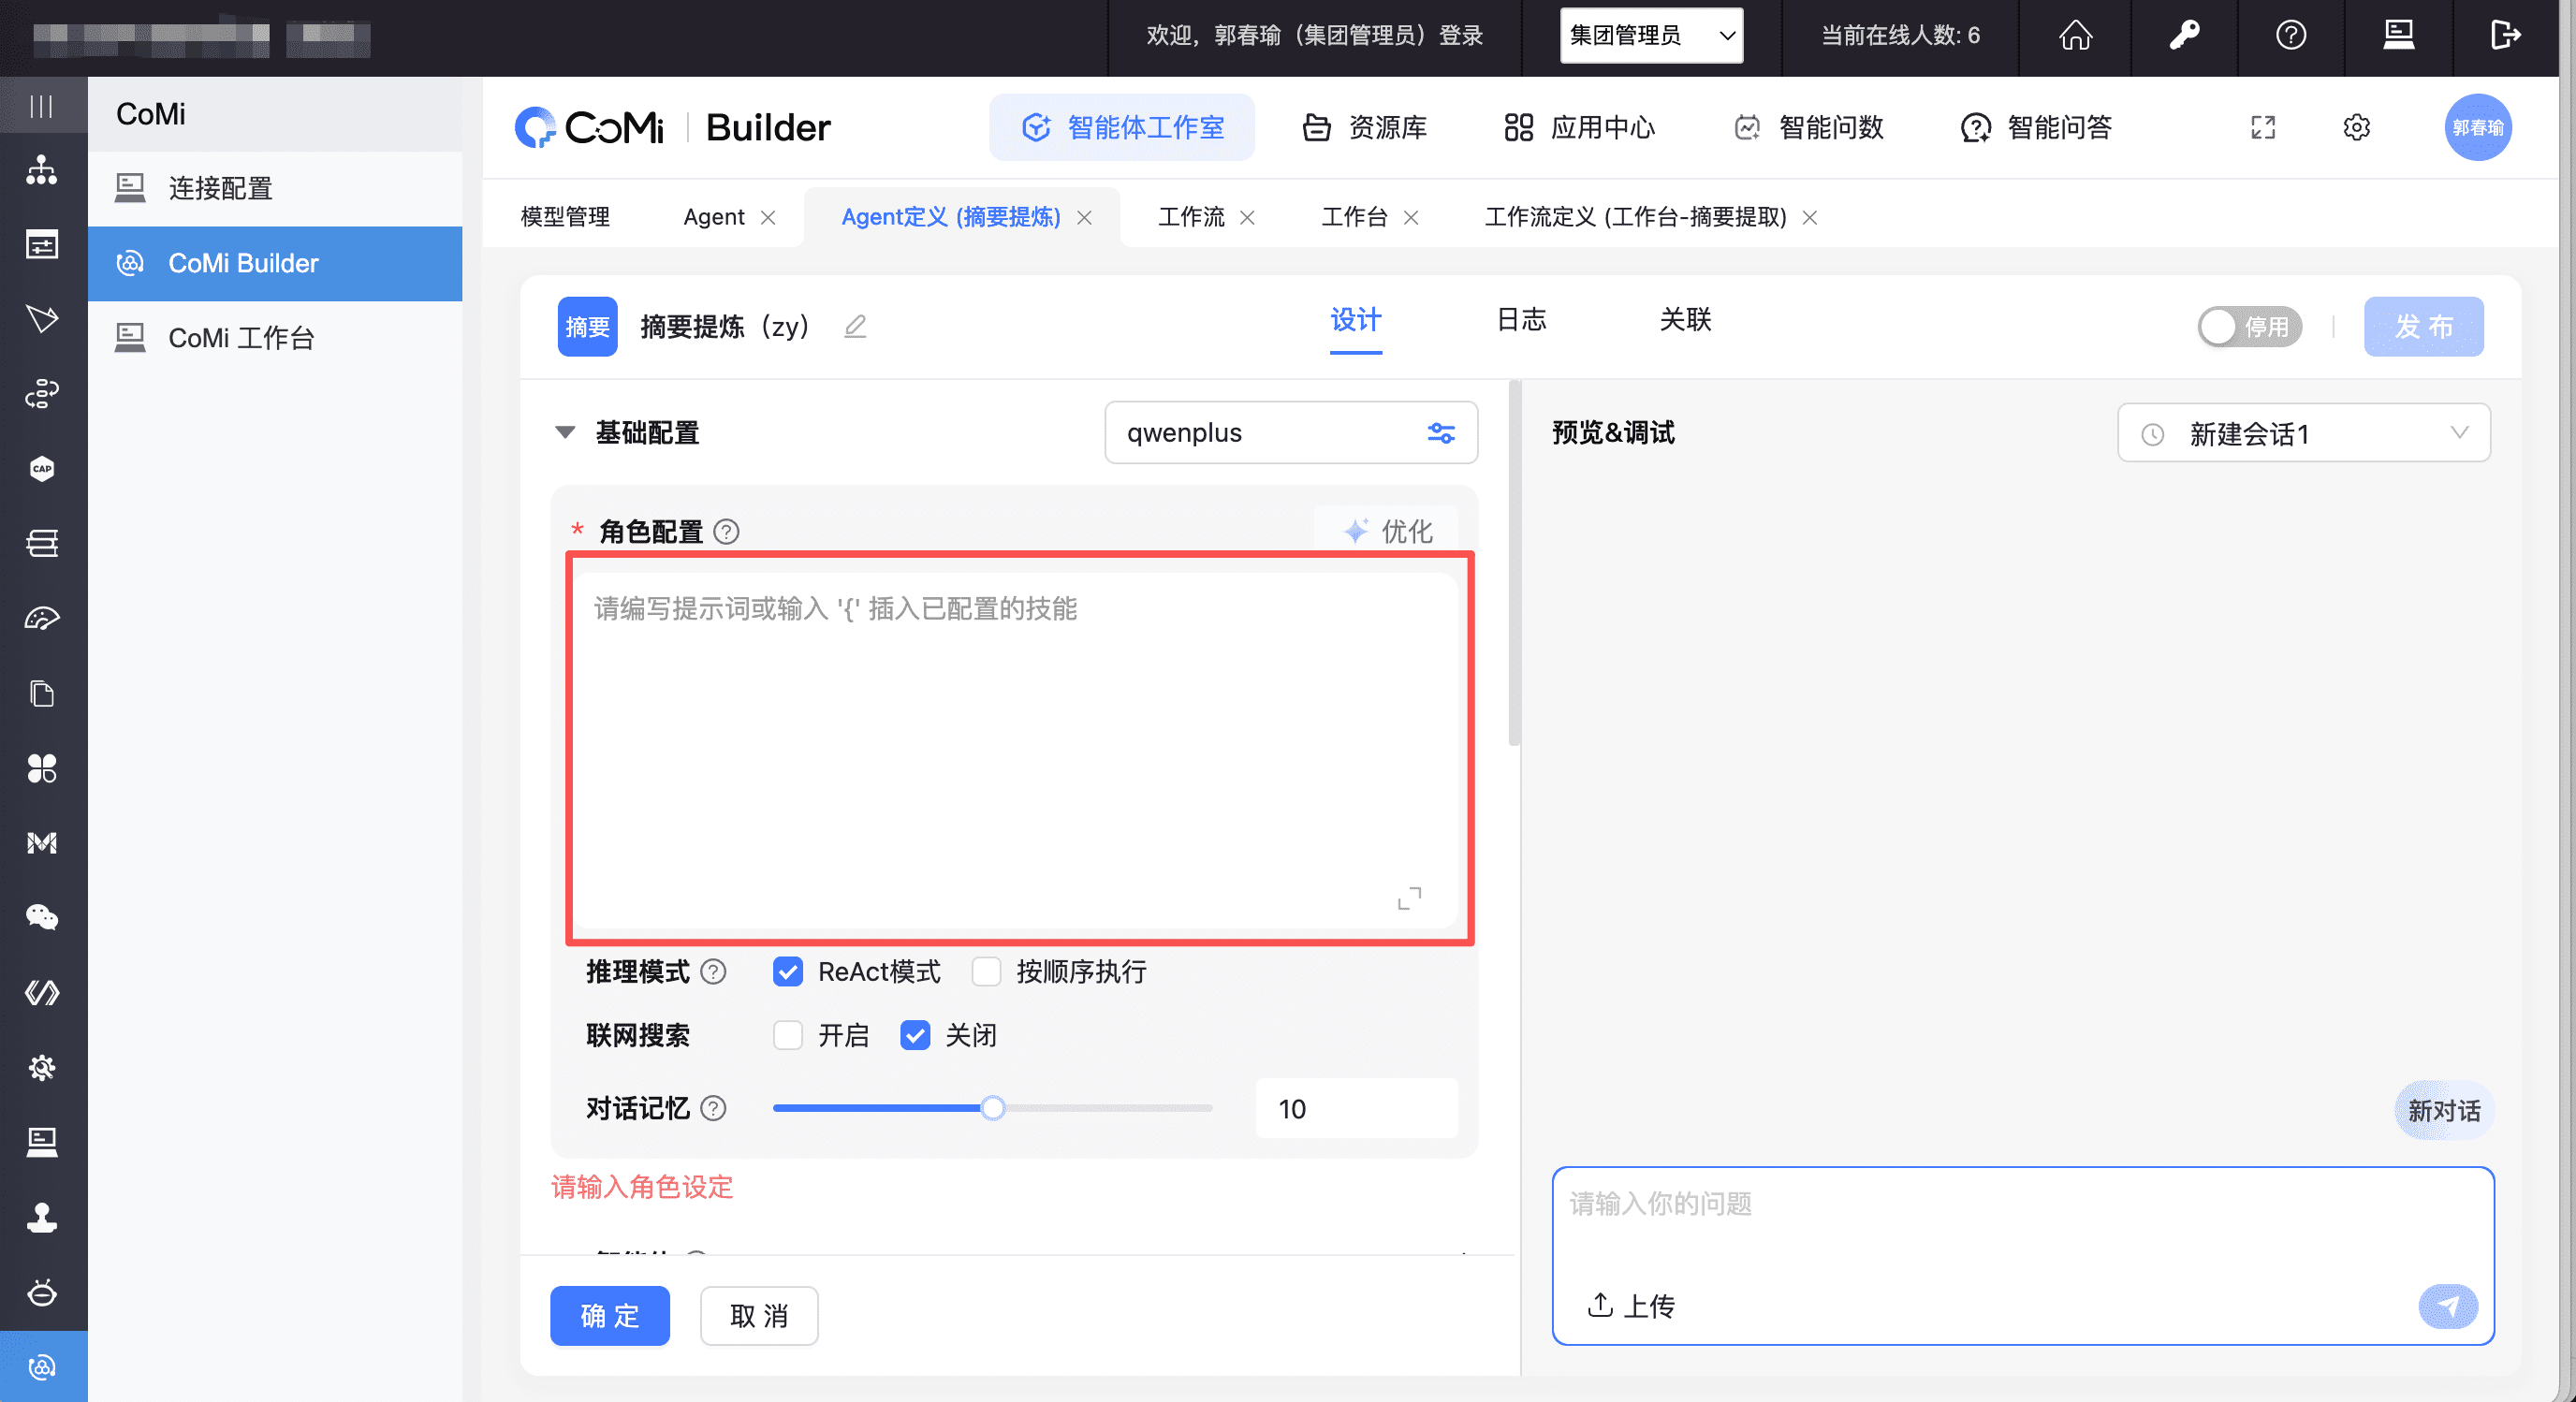Select the 设计 tab
Screen dimensions: 2576x1402
[x=1355, y=320]
